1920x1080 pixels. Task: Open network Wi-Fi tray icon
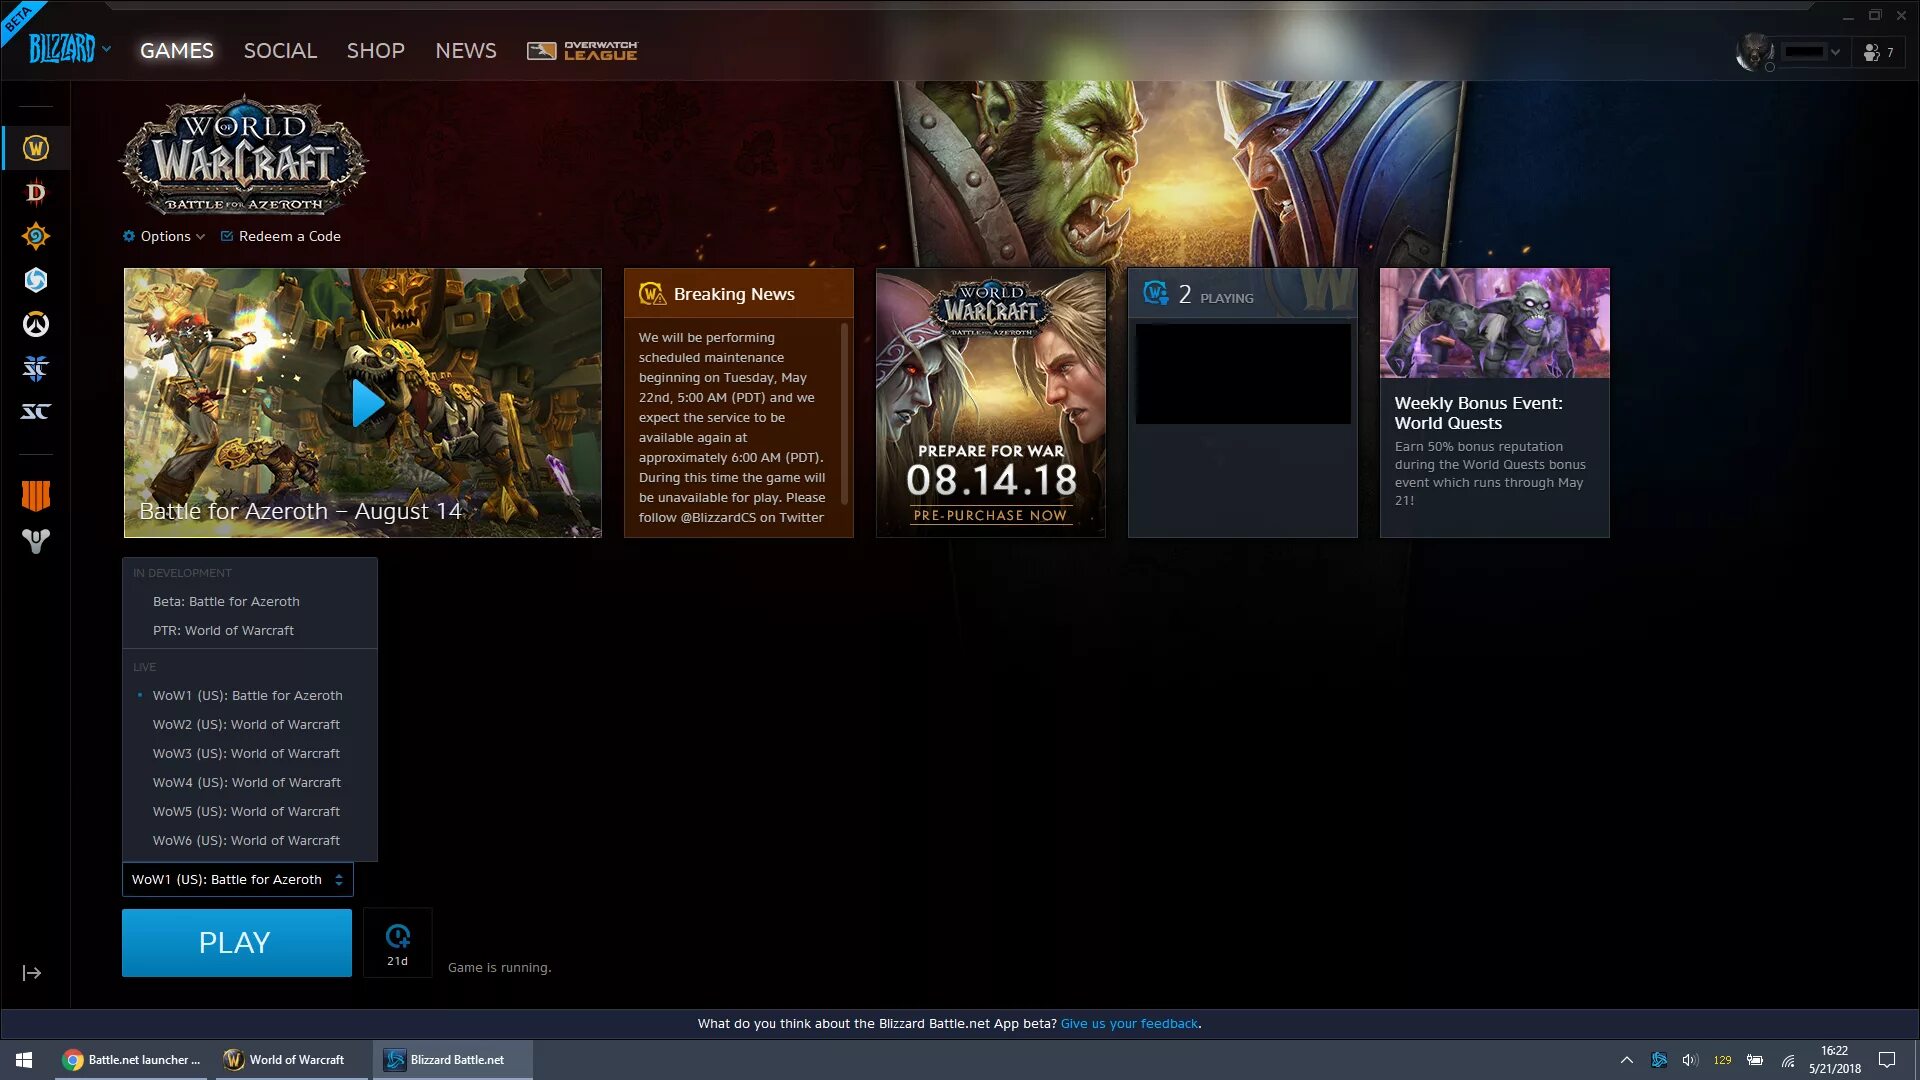(x=1788, y=1060)
